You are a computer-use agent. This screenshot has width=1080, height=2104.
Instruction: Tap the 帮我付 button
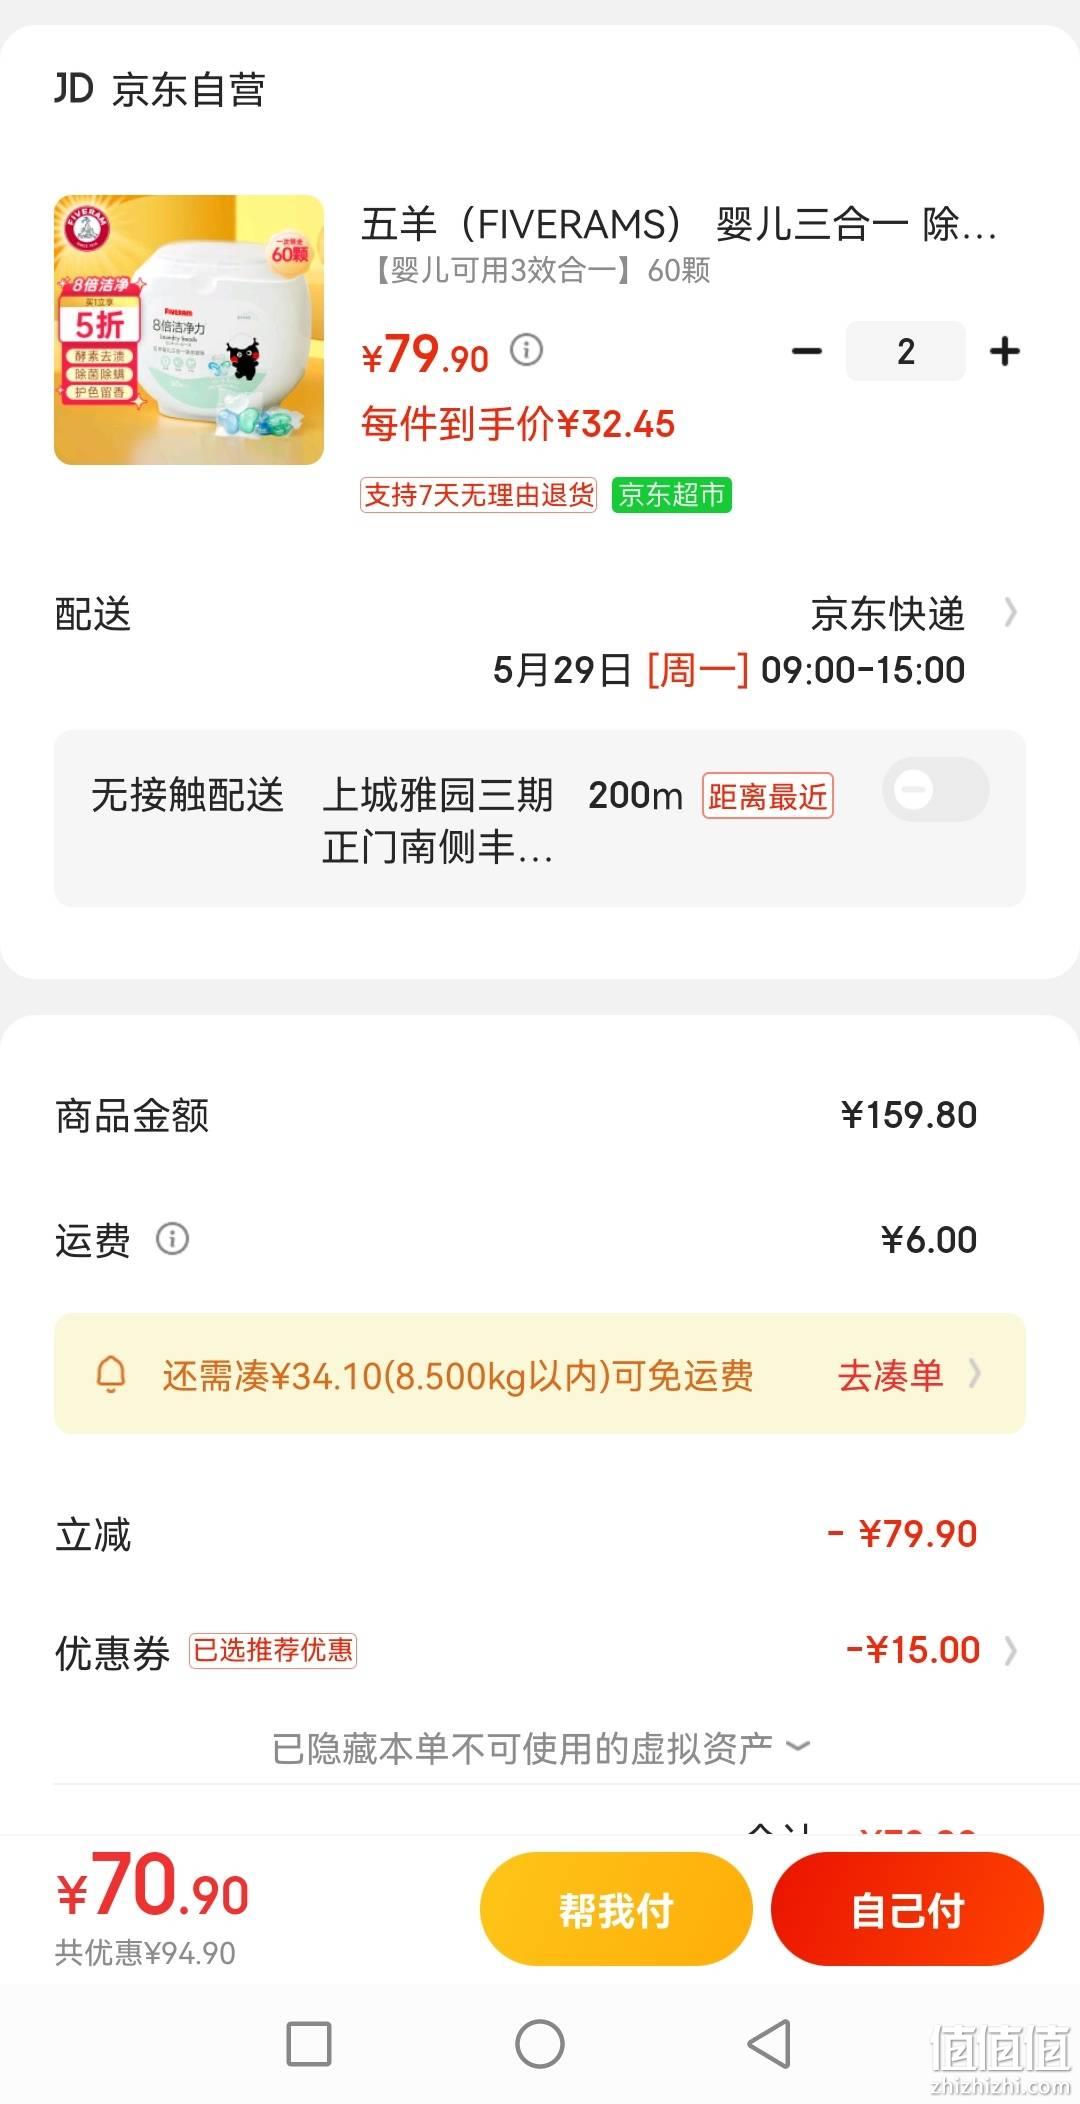point(616,1909)
